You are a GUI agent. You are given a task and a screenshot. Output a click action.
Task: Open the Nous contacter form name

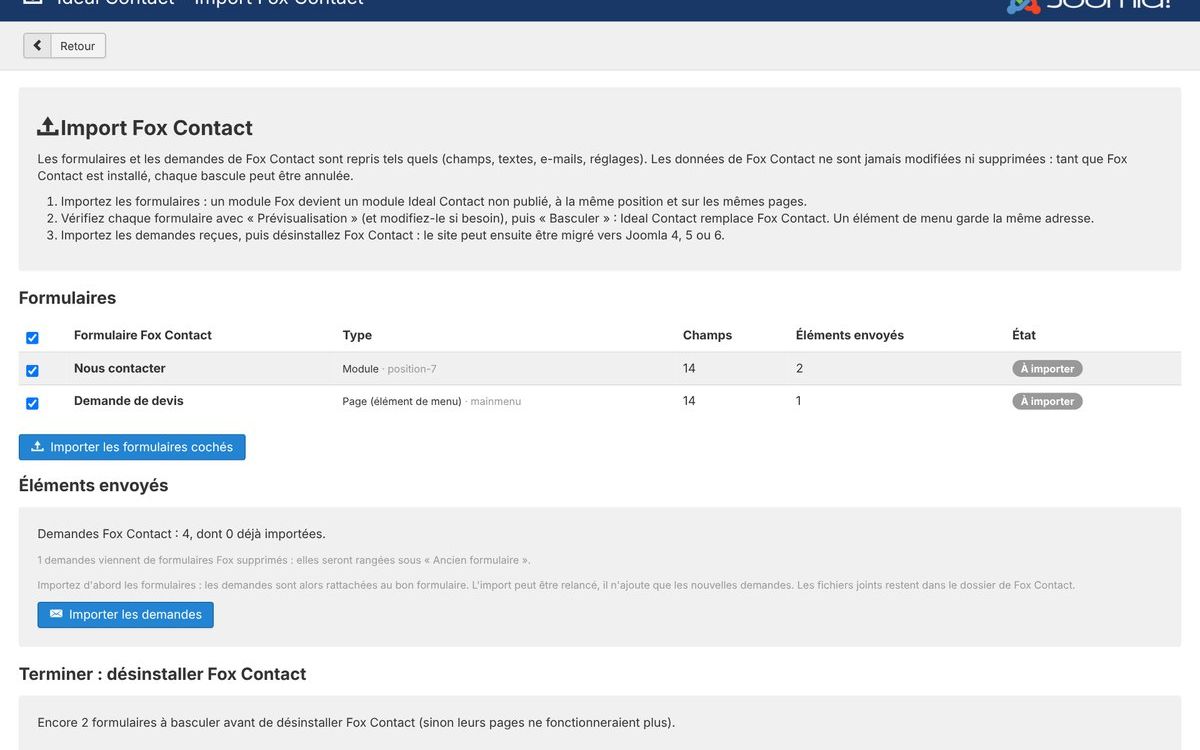point(120,368)
